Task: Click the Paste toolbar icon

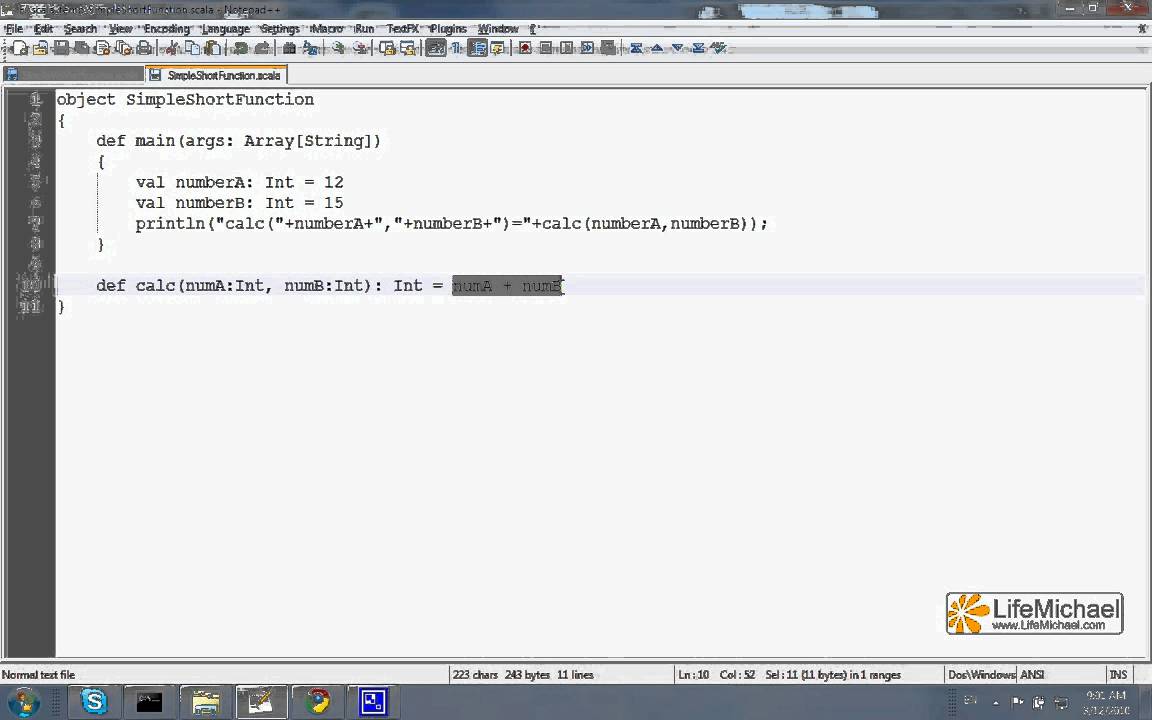Action: coord(212,48)
